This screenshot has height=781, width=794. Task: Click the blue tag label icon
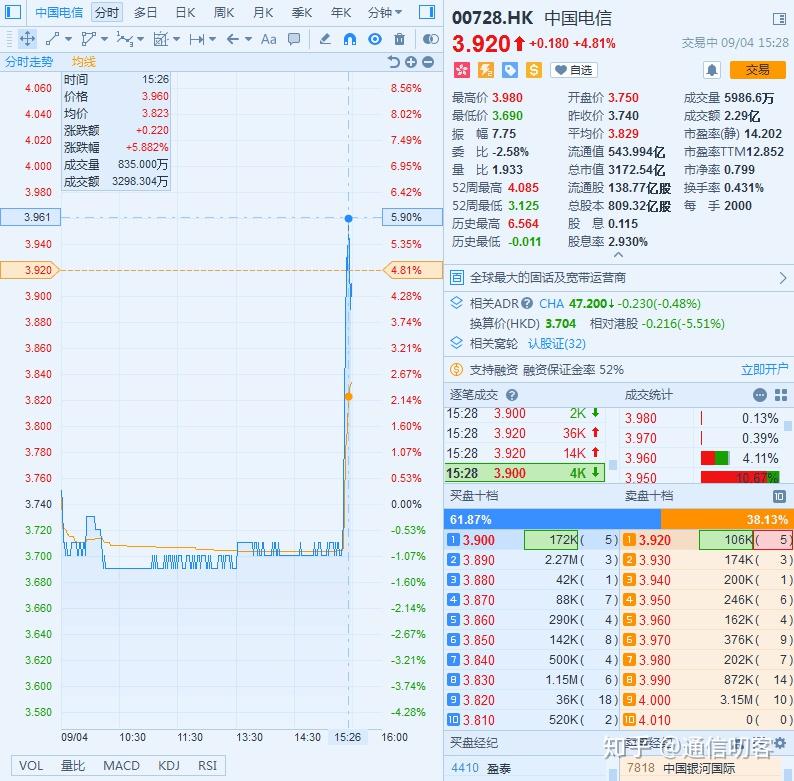pos(510,70)
